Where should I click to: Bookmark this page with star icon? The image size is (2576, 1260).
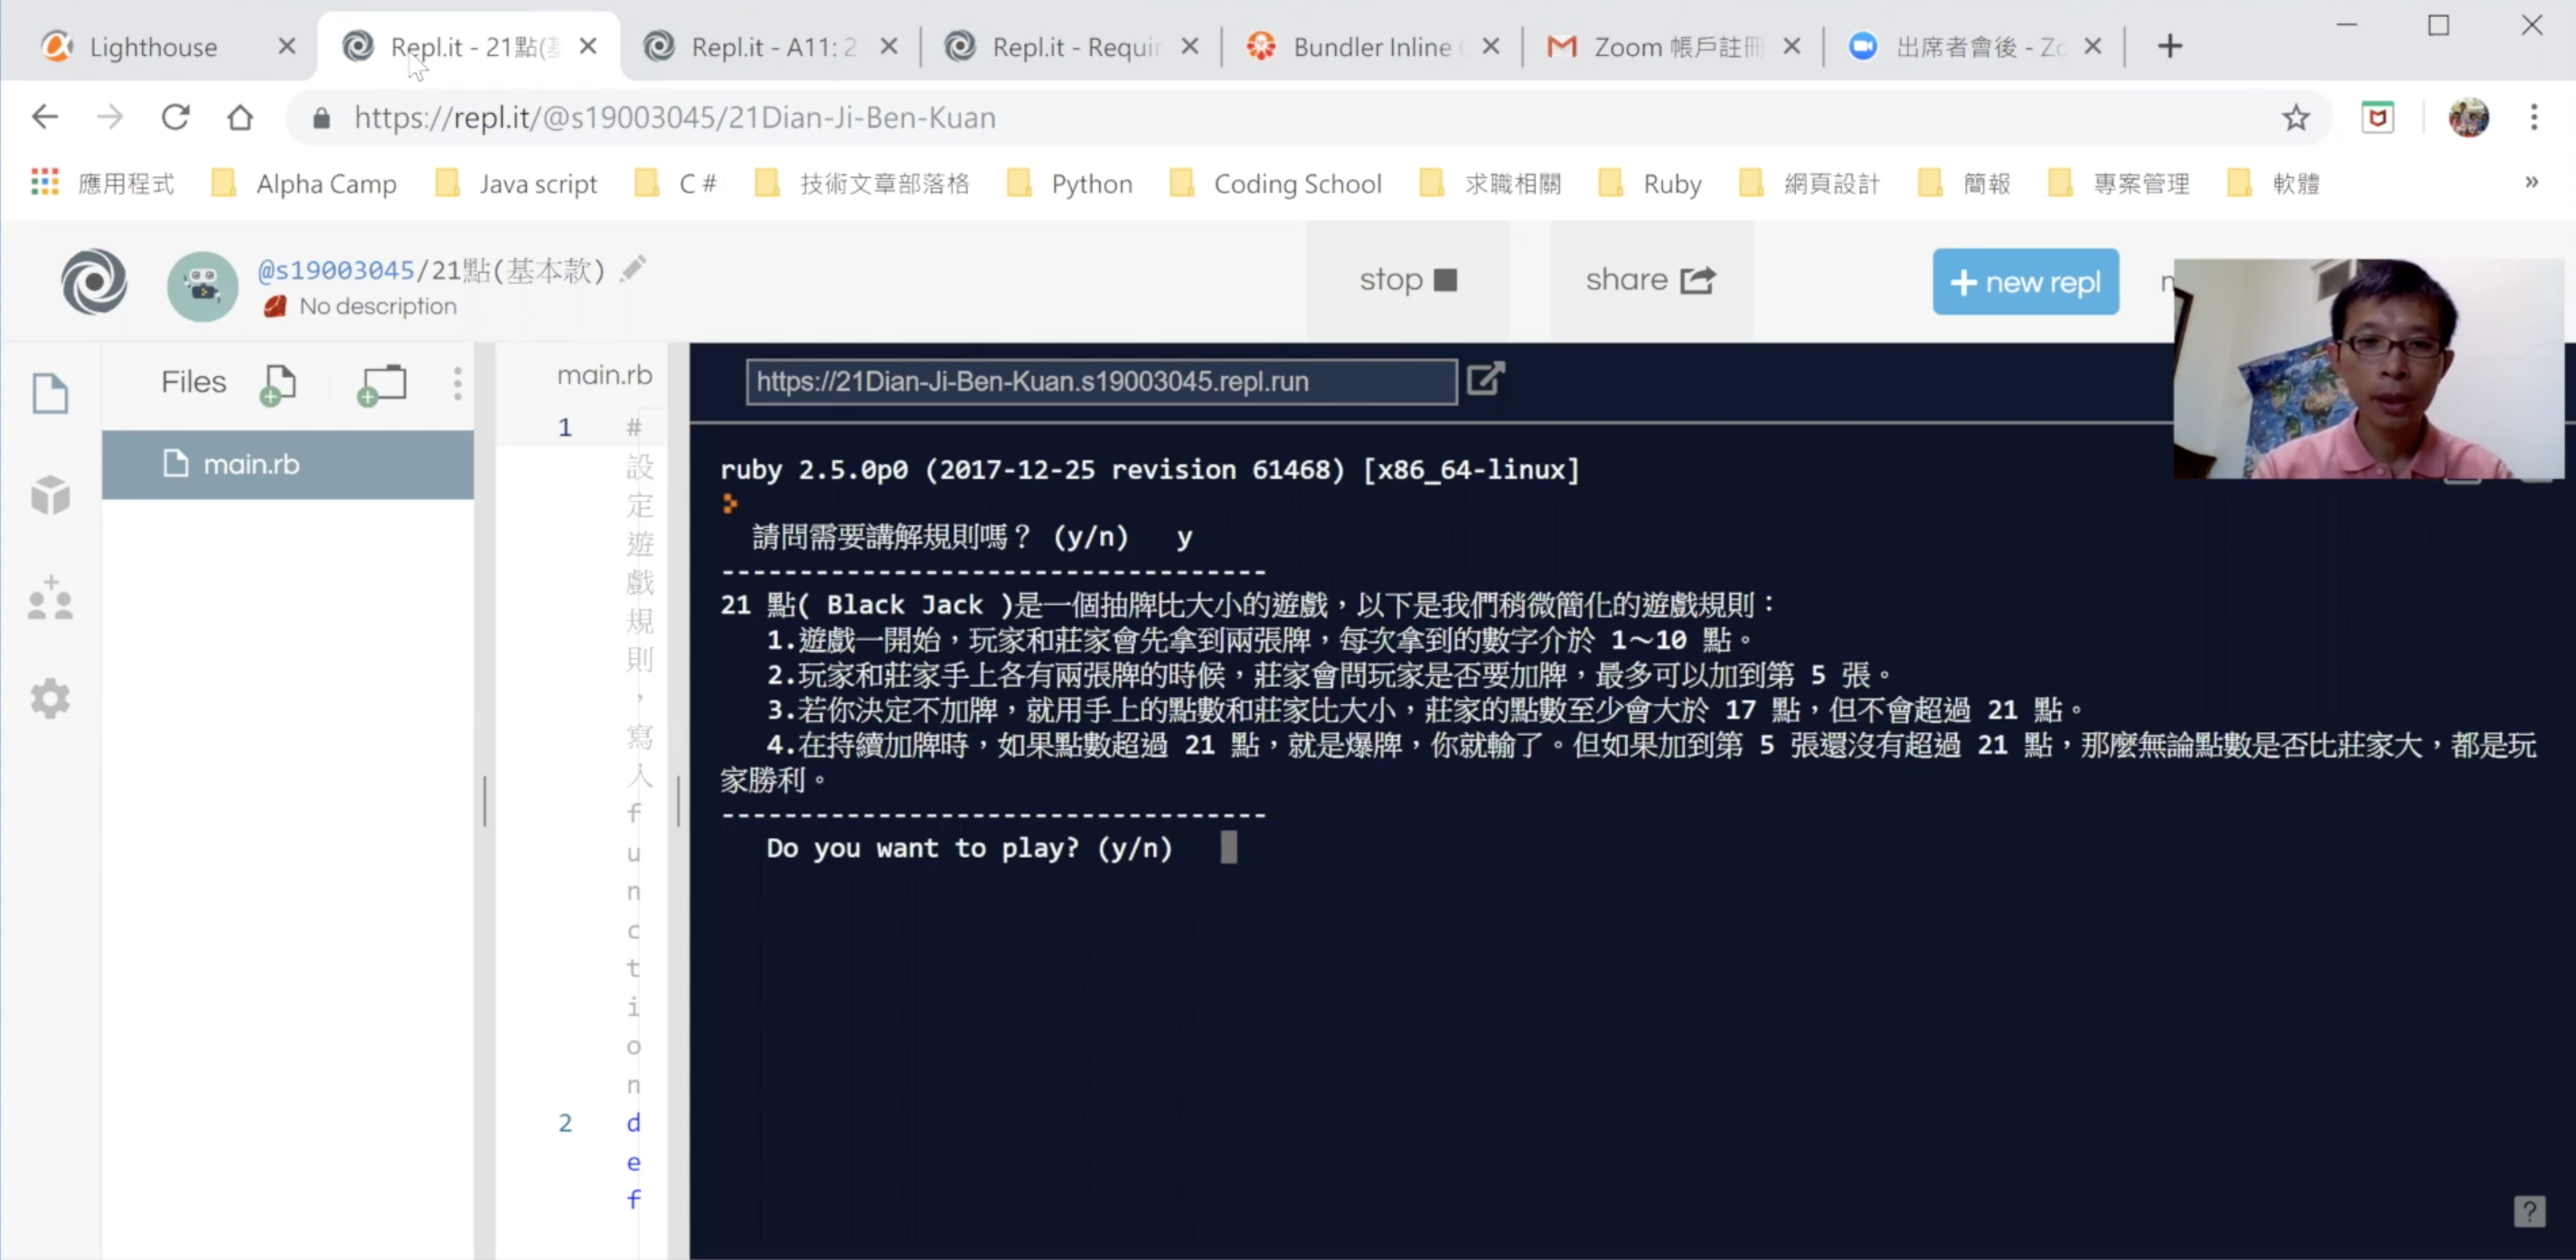pos(2296,118)
